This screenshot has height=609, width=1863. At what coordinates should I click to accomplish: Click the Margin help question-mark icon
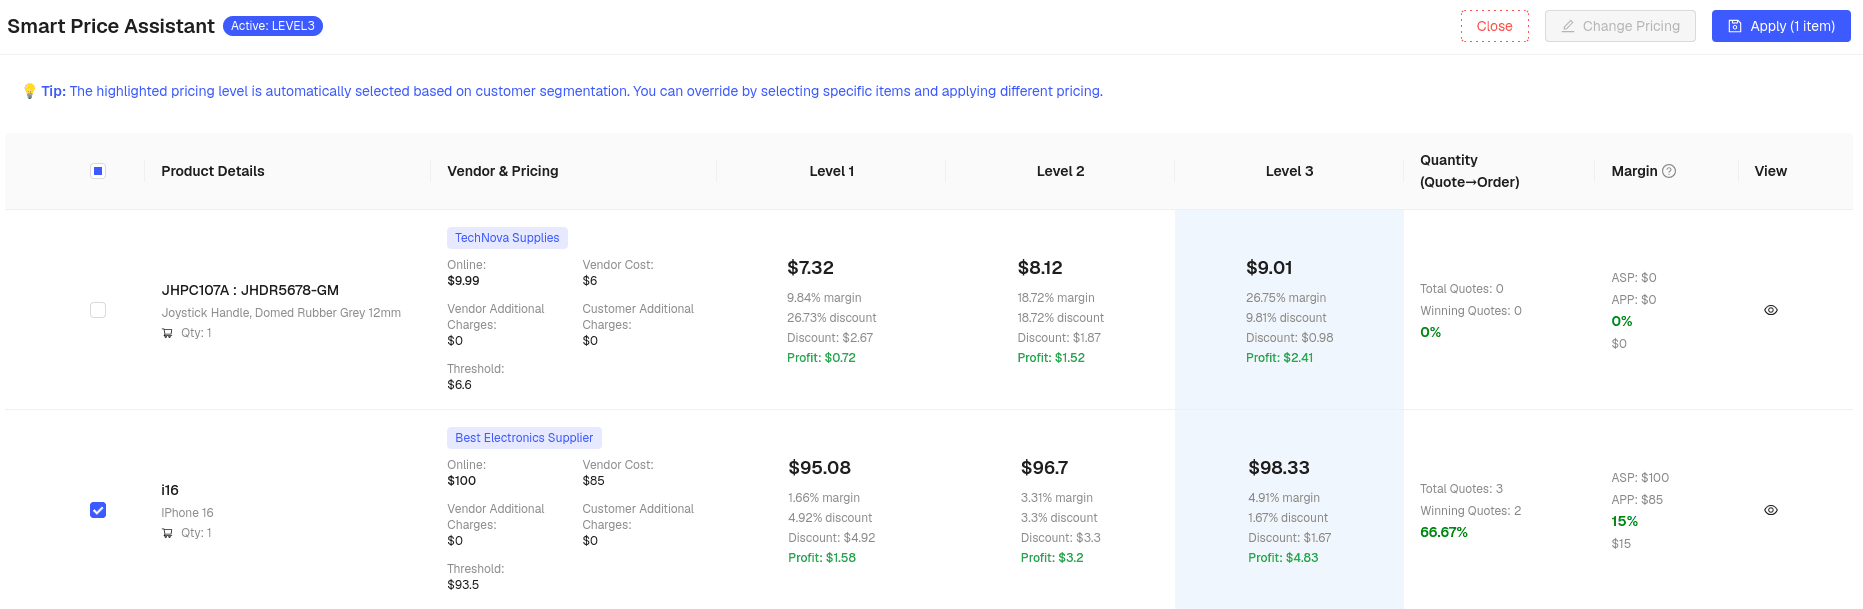tap(1668, 171)
